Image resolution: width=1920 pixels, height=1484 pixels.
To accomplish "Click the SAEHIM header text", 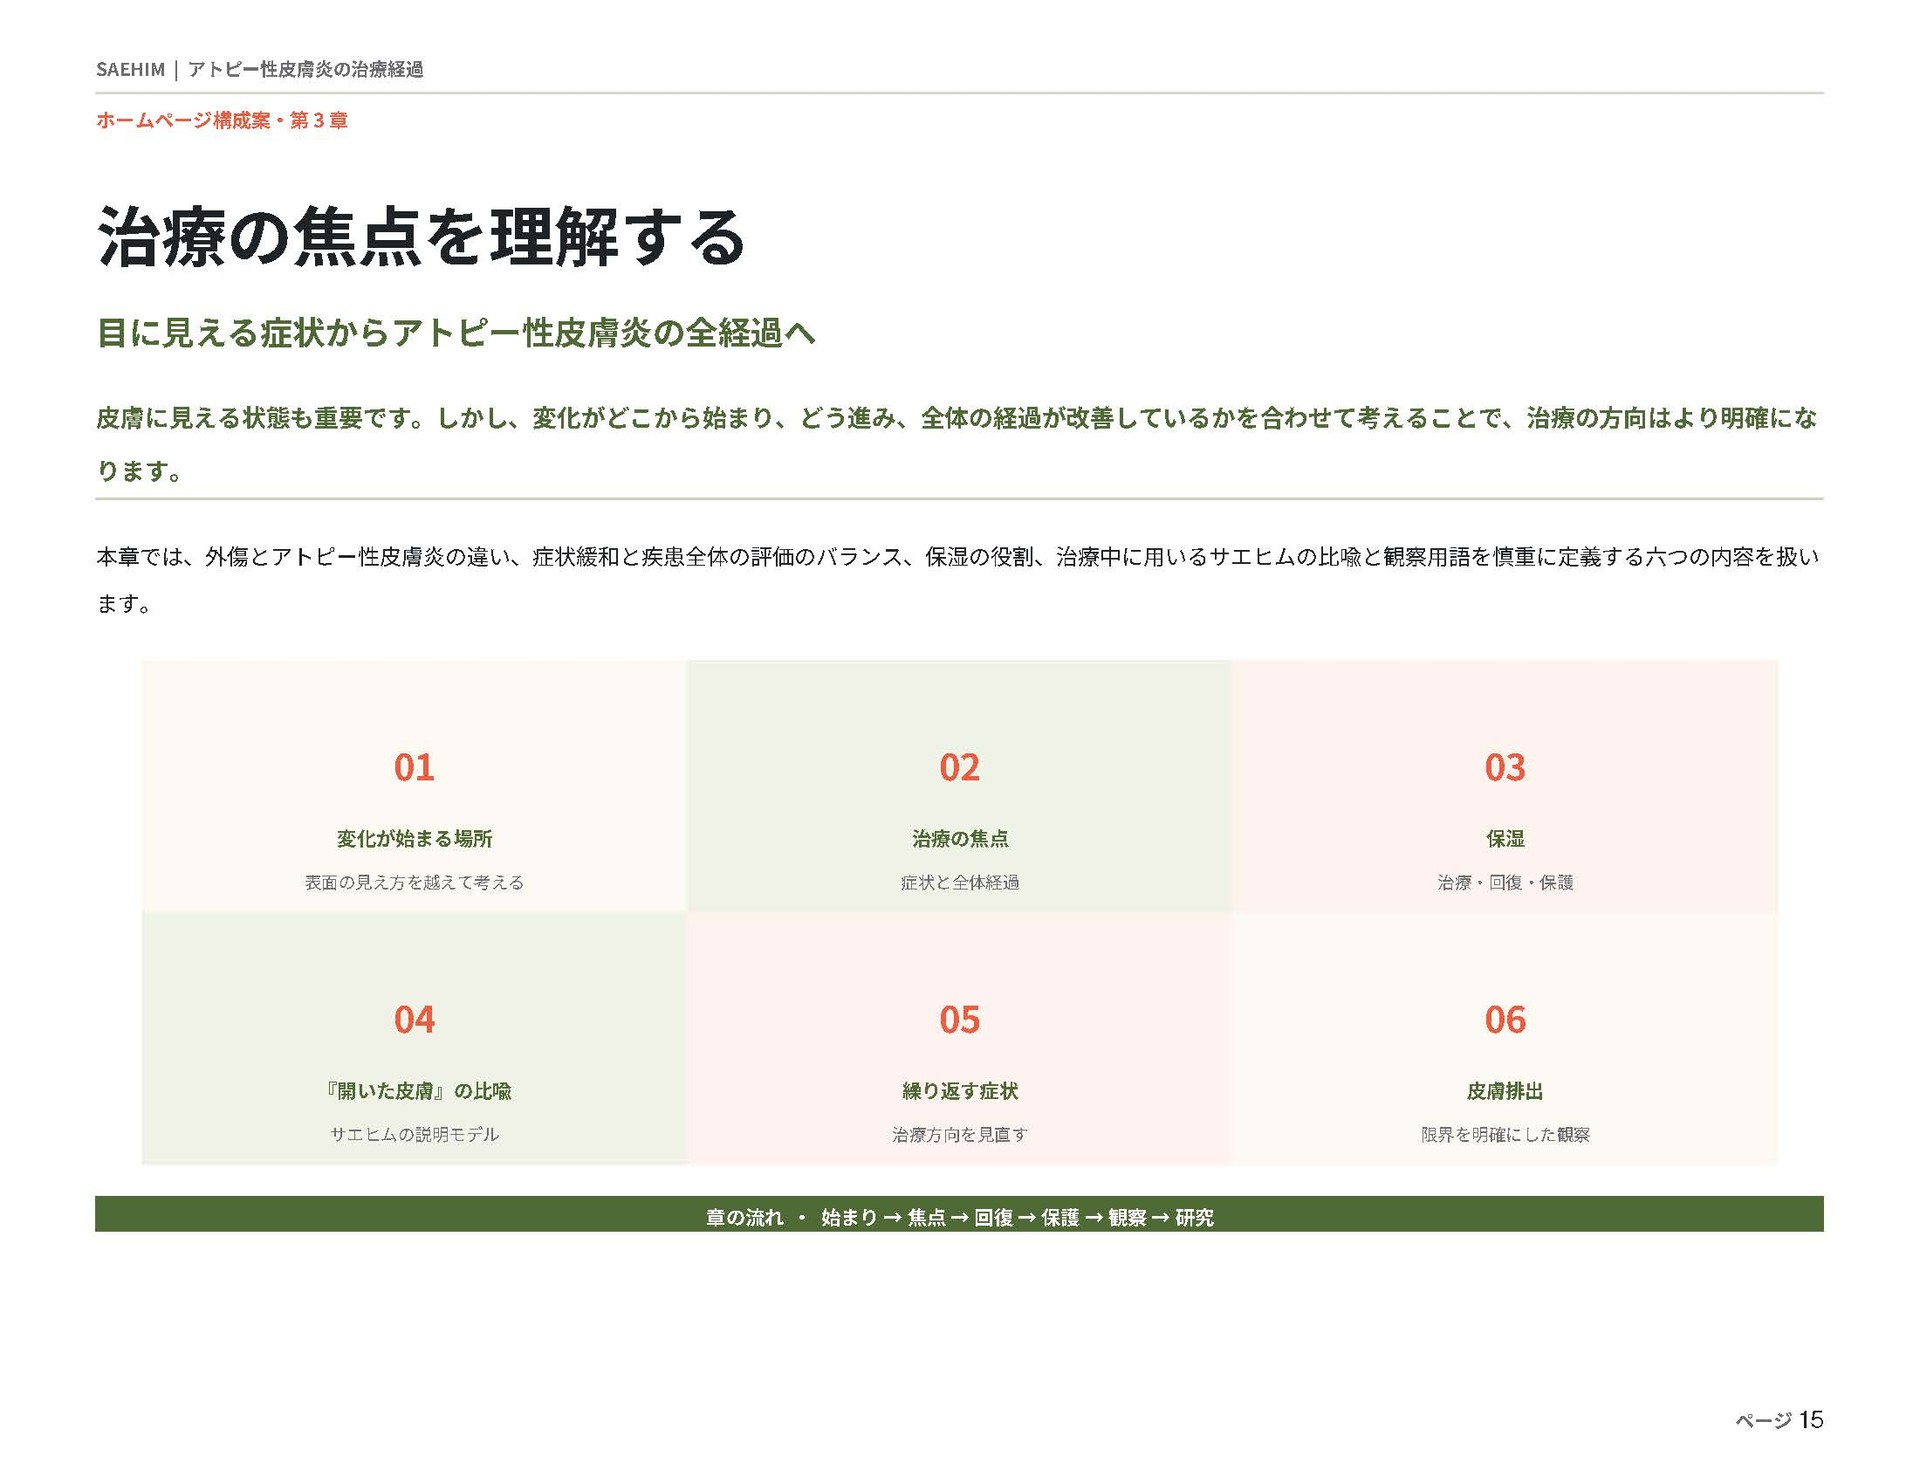I will [x=130, y=69].
